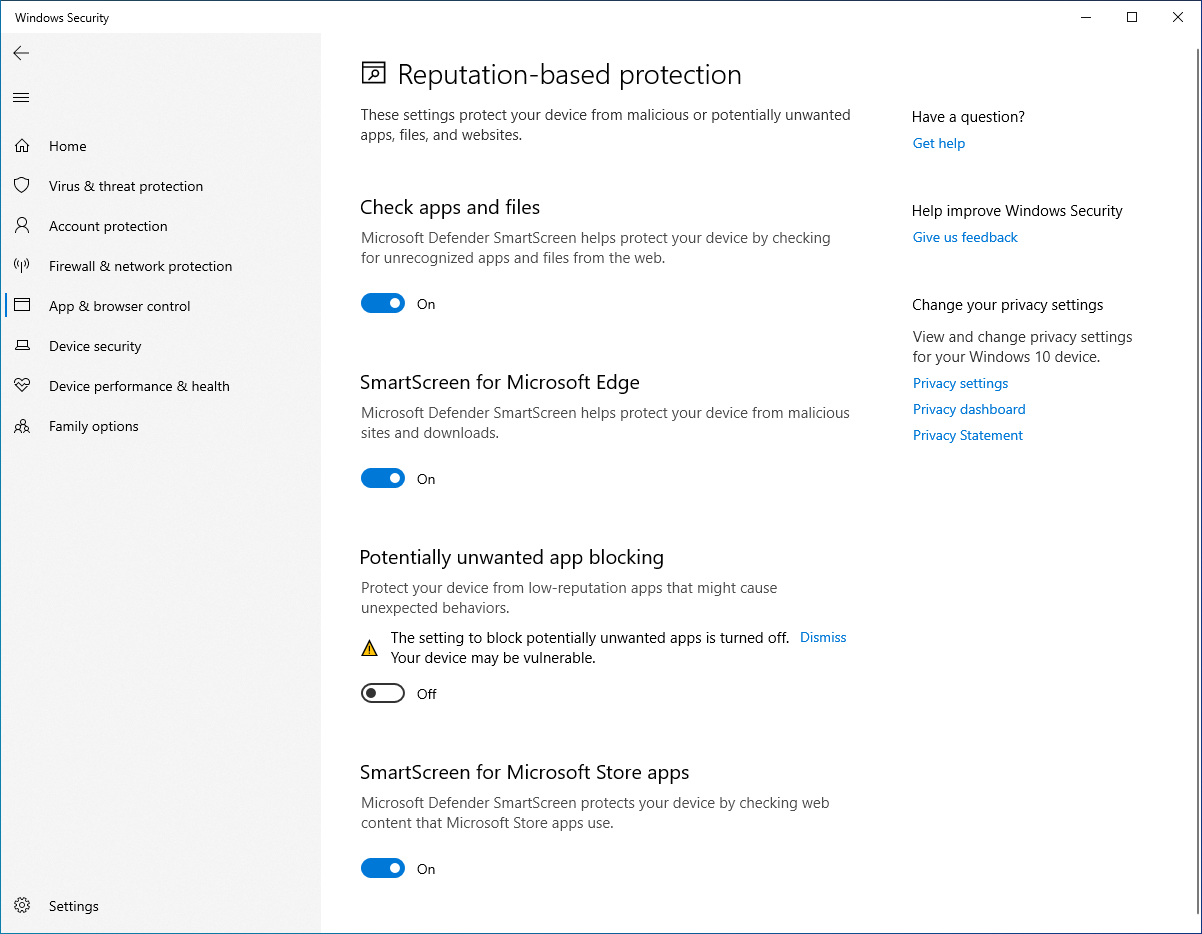This screenshot has width=1202, height=934.
Task: Click the Settings gear icon
Action: pos(22,906)
